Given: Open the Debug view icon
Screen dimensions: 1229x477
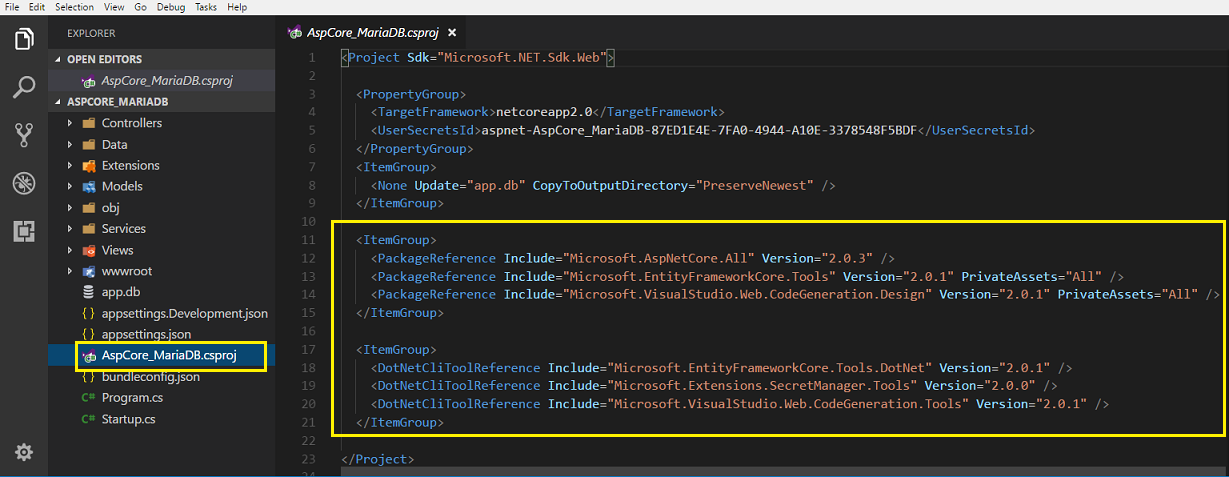Looking at the screenshot, I should click(x=23, y=183).
